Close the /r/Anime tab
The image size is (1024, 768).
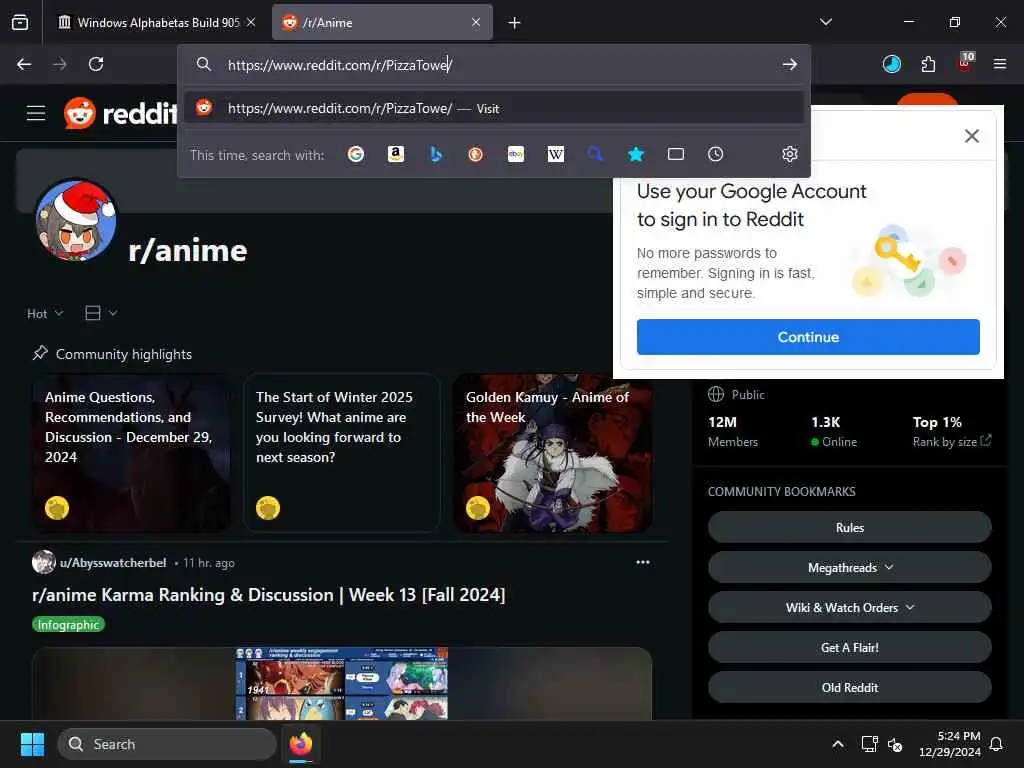coord(476,22)
